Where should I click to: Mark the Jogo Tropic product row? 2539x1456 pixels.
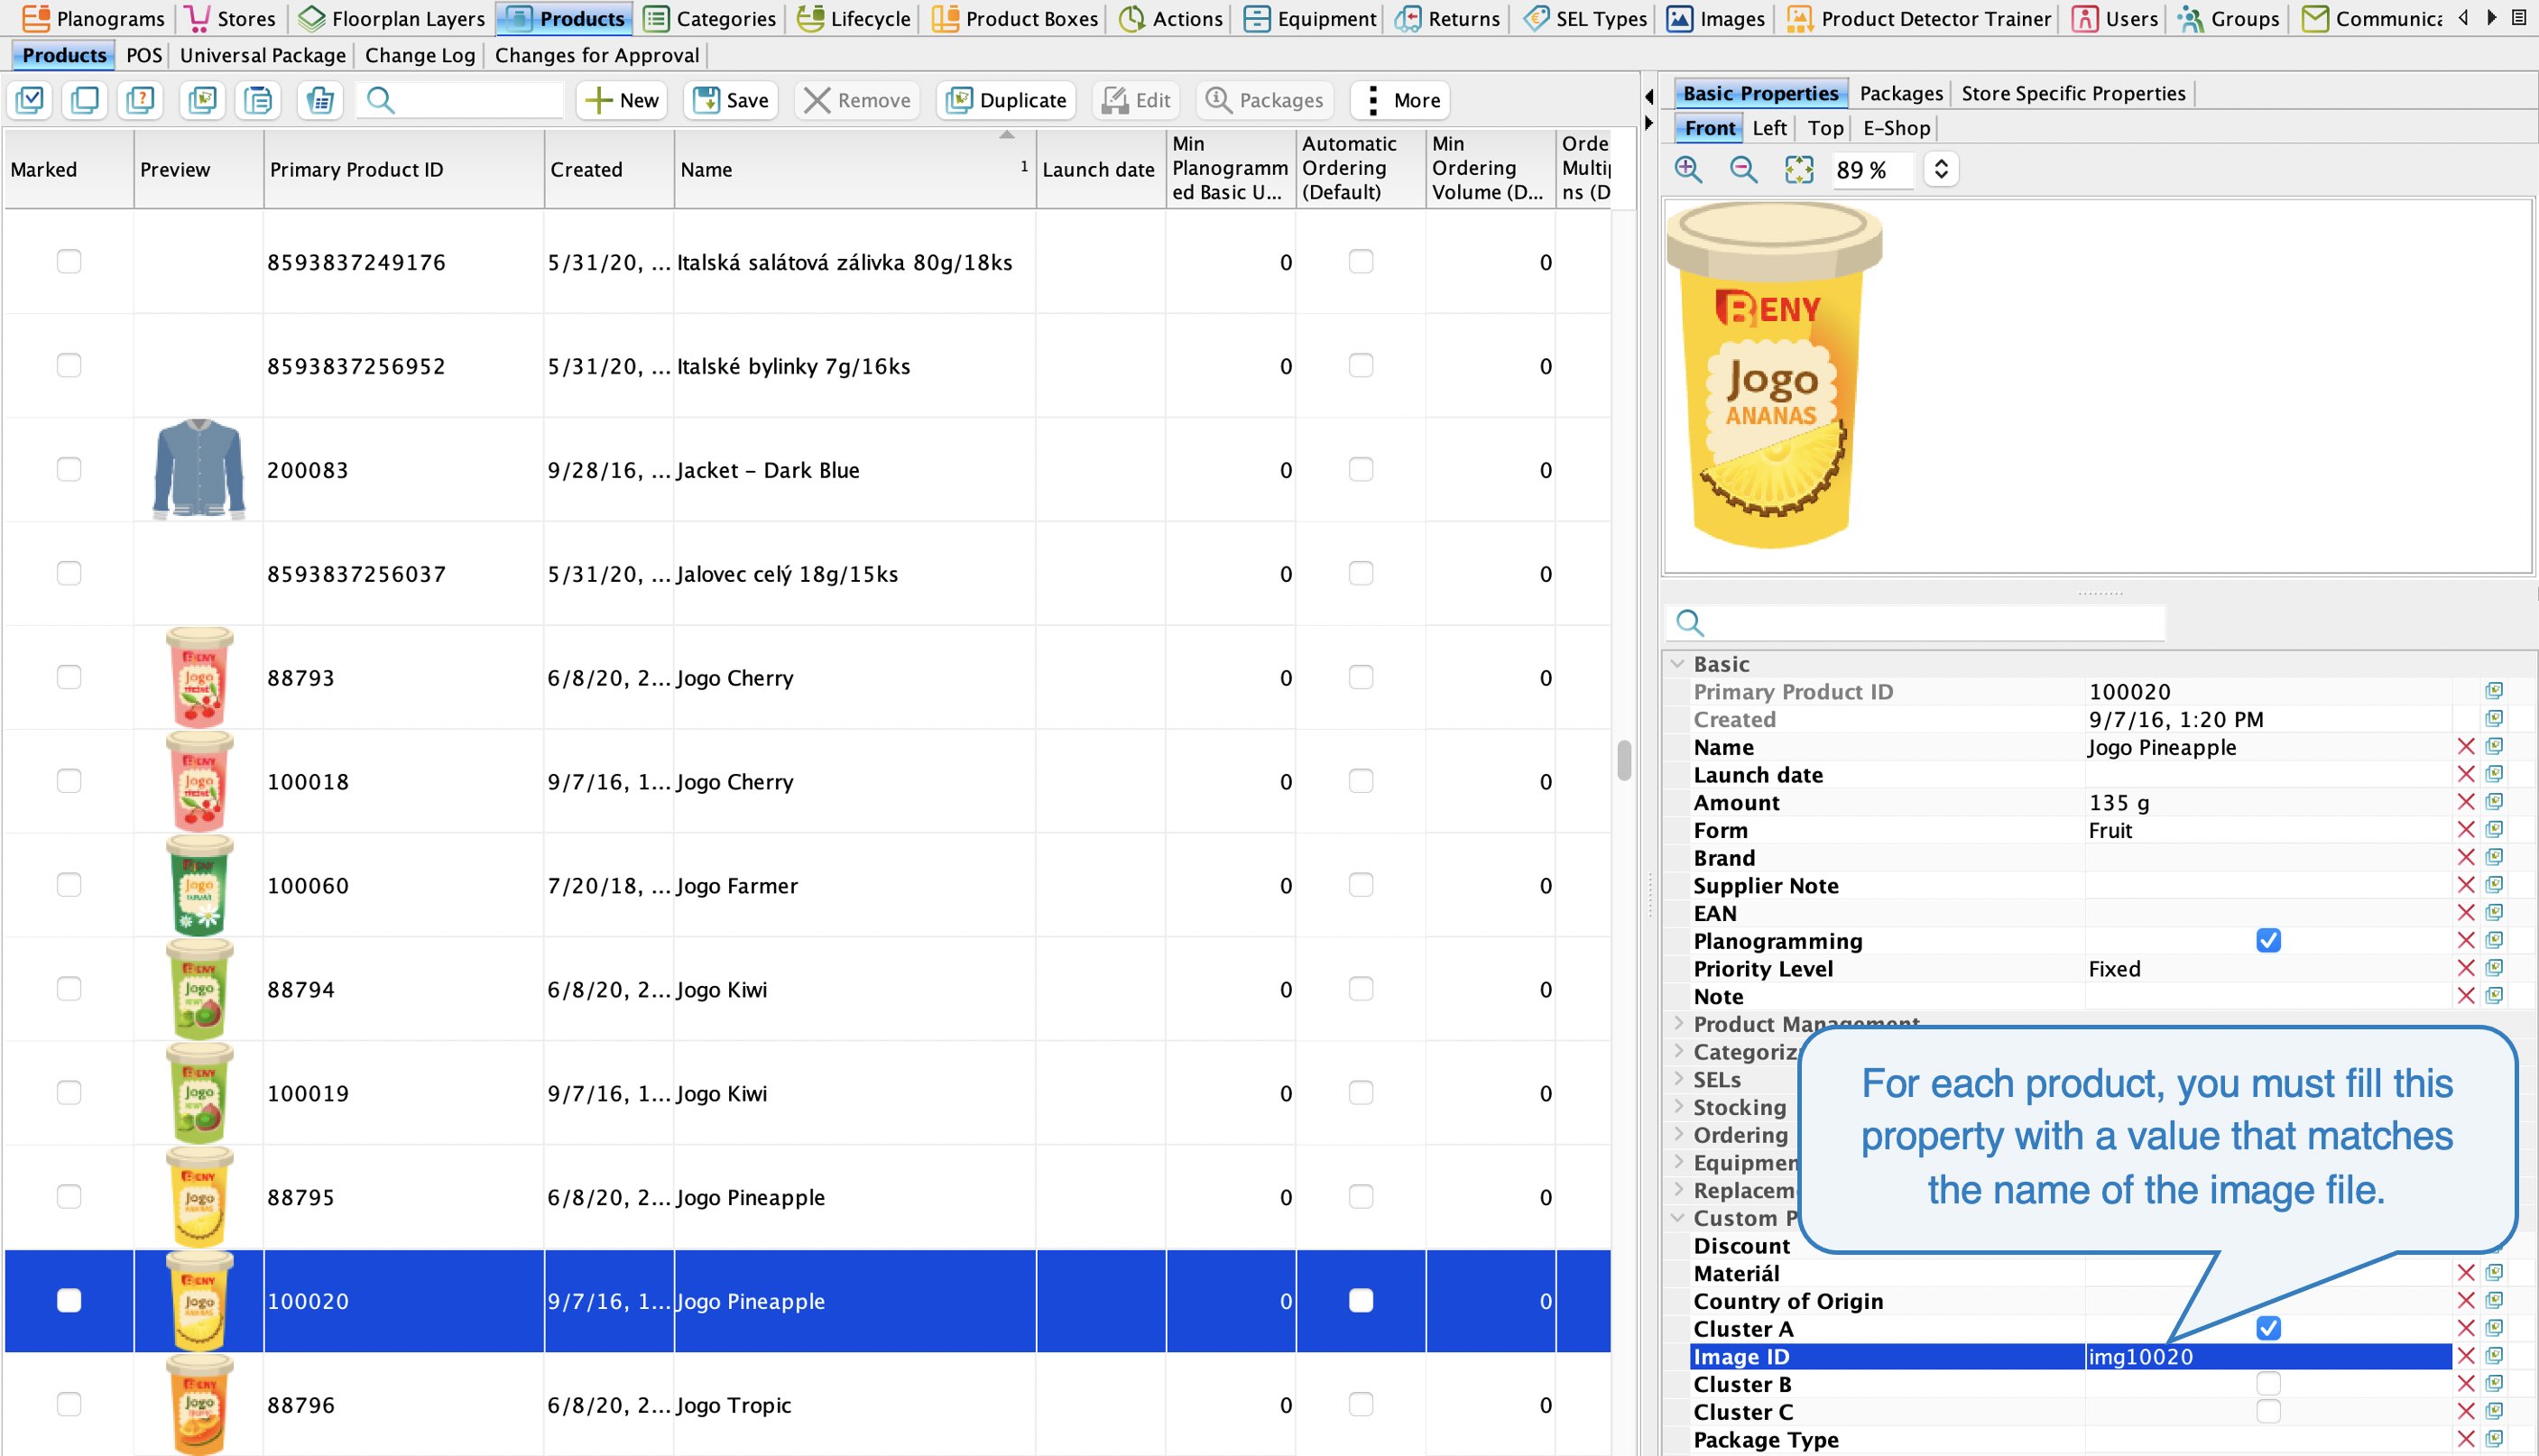point(69,1404)
